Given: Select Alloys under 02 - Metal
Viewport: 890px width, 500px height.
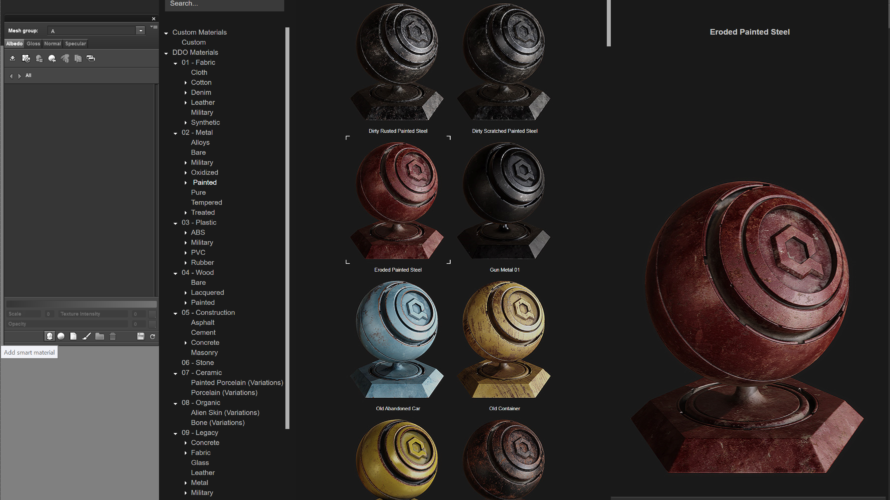Looking at the screenshot, I should click(x=200, y=142).
